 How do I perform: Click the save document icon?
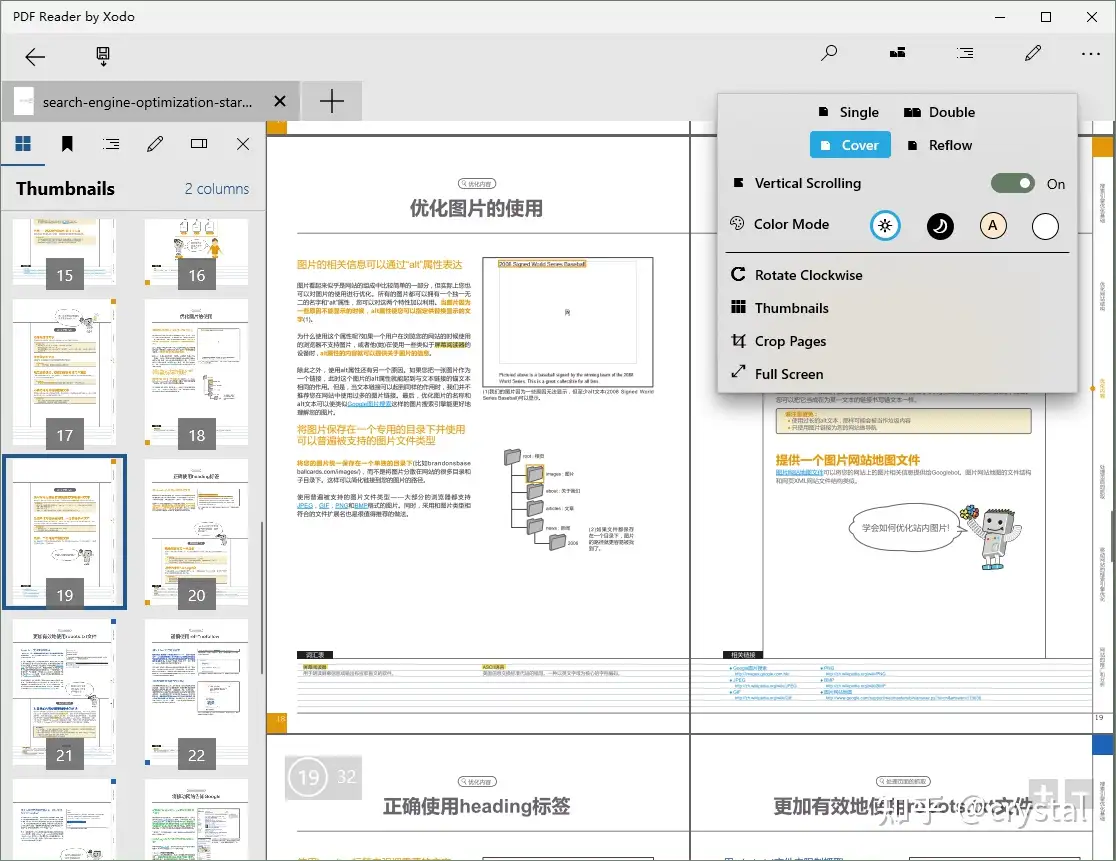103,56
